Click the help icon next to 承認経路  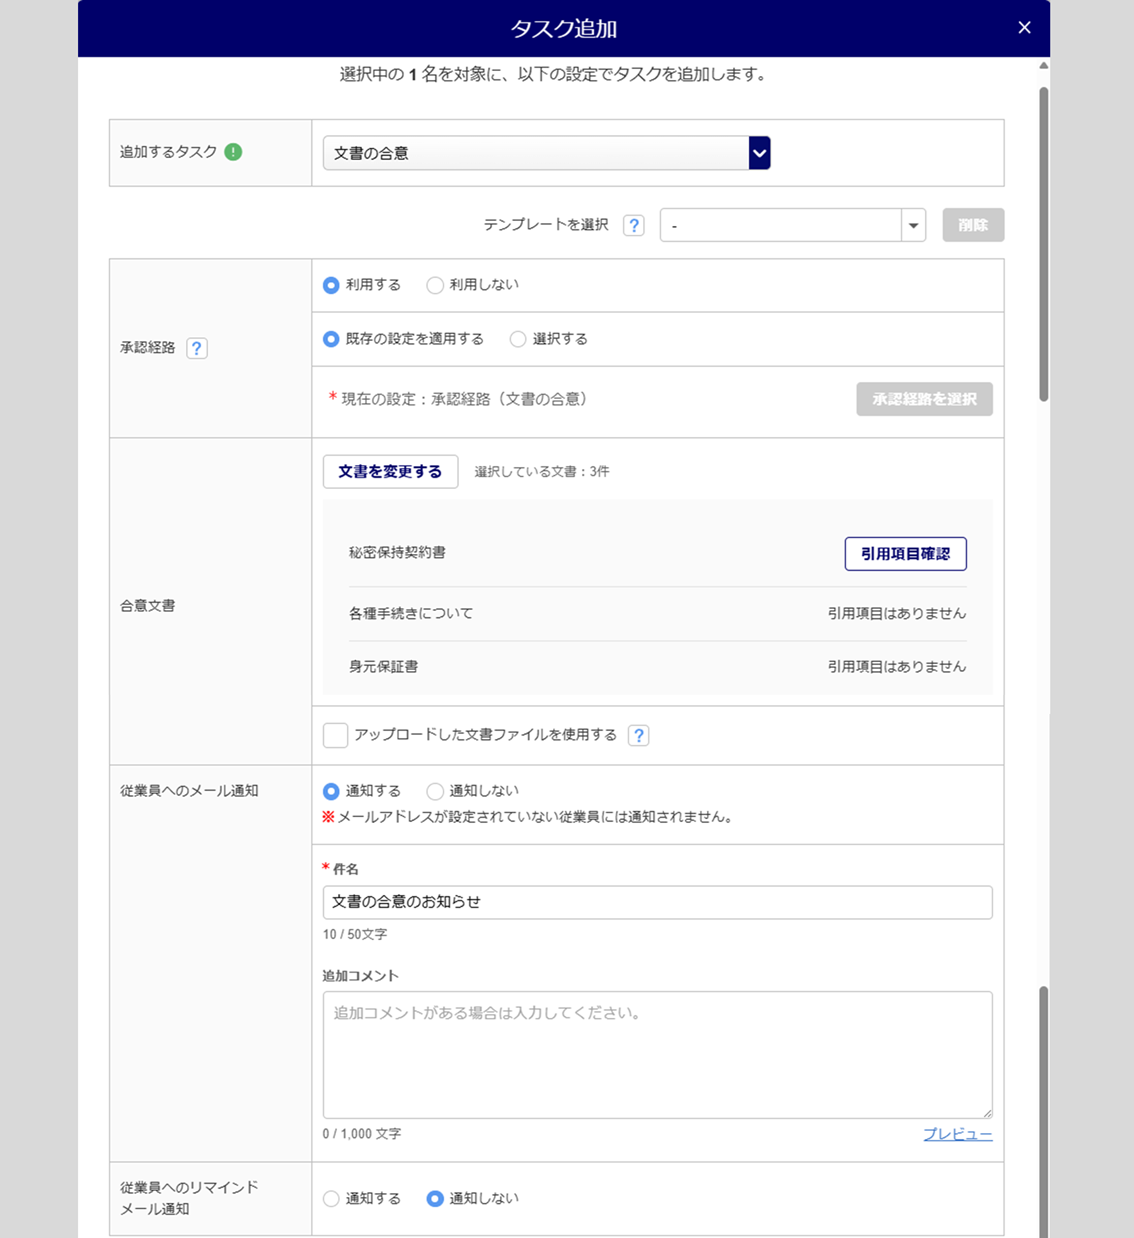197,348
